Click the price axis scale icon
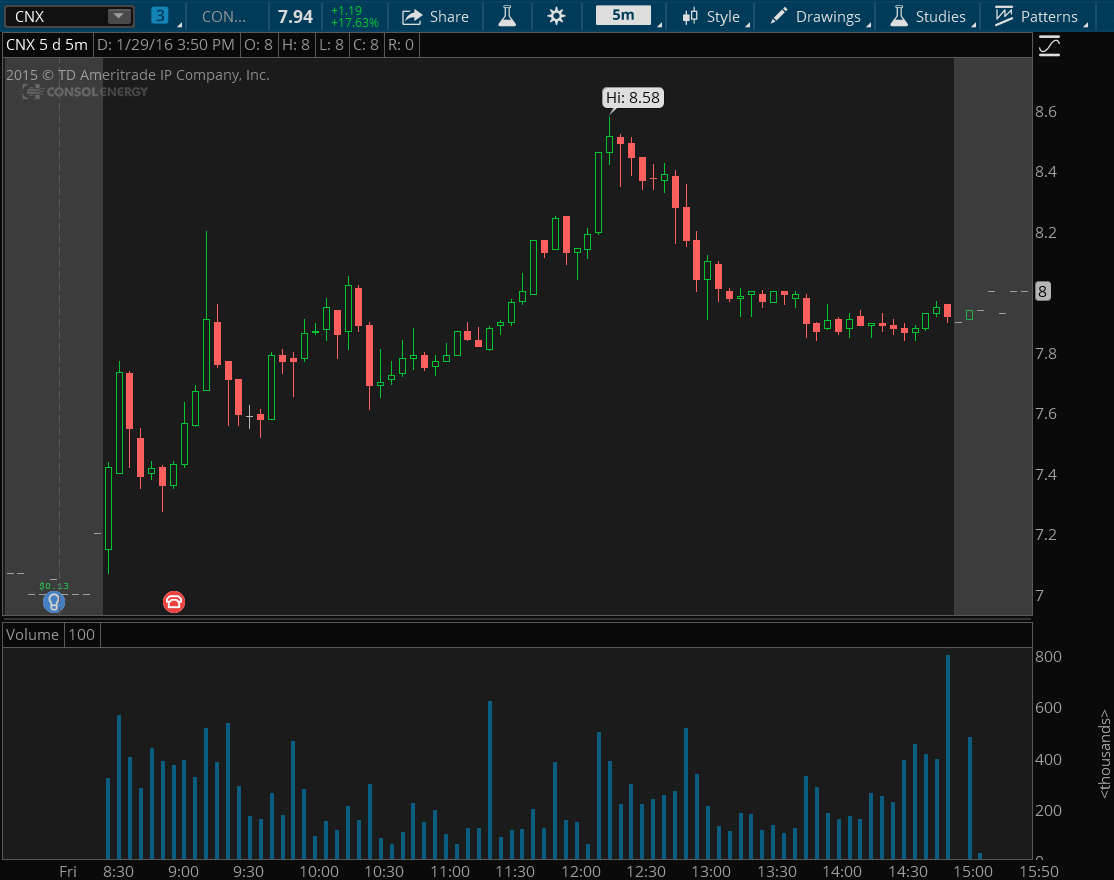The height and width of the screenshot is (880, 1114). click(x=1049, y=46)
